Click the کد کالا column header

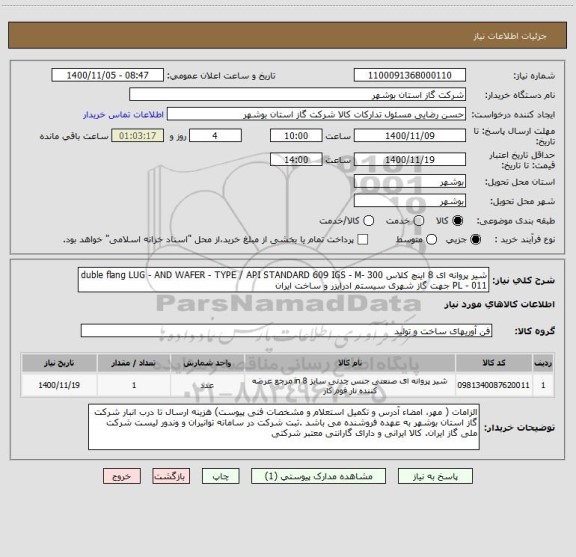tap(494, 363)
